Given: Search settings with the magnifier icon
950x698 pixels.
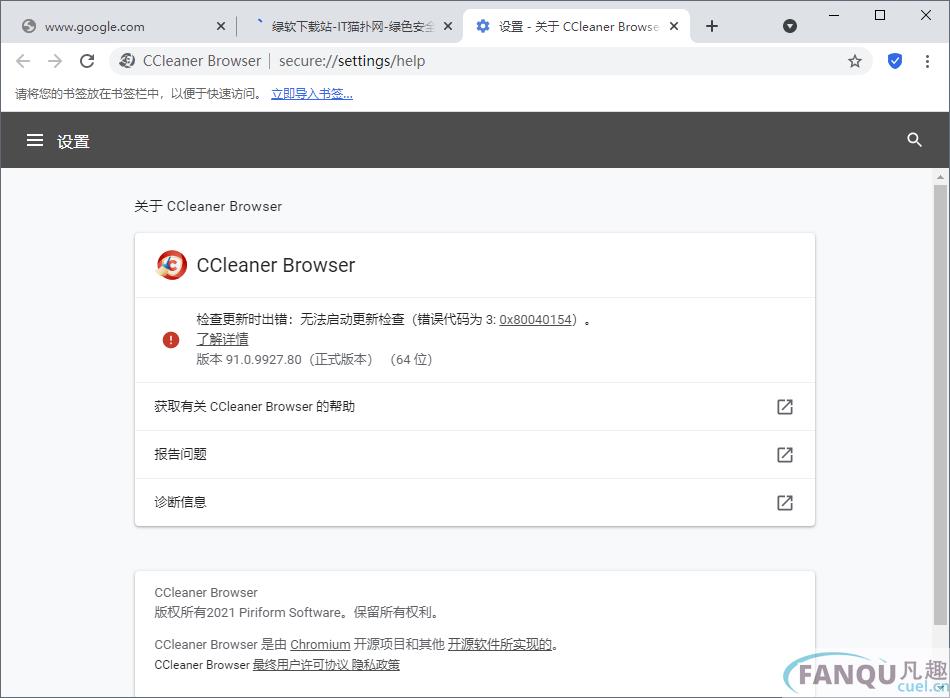Looking at the screenshot, I should (914, 140).
